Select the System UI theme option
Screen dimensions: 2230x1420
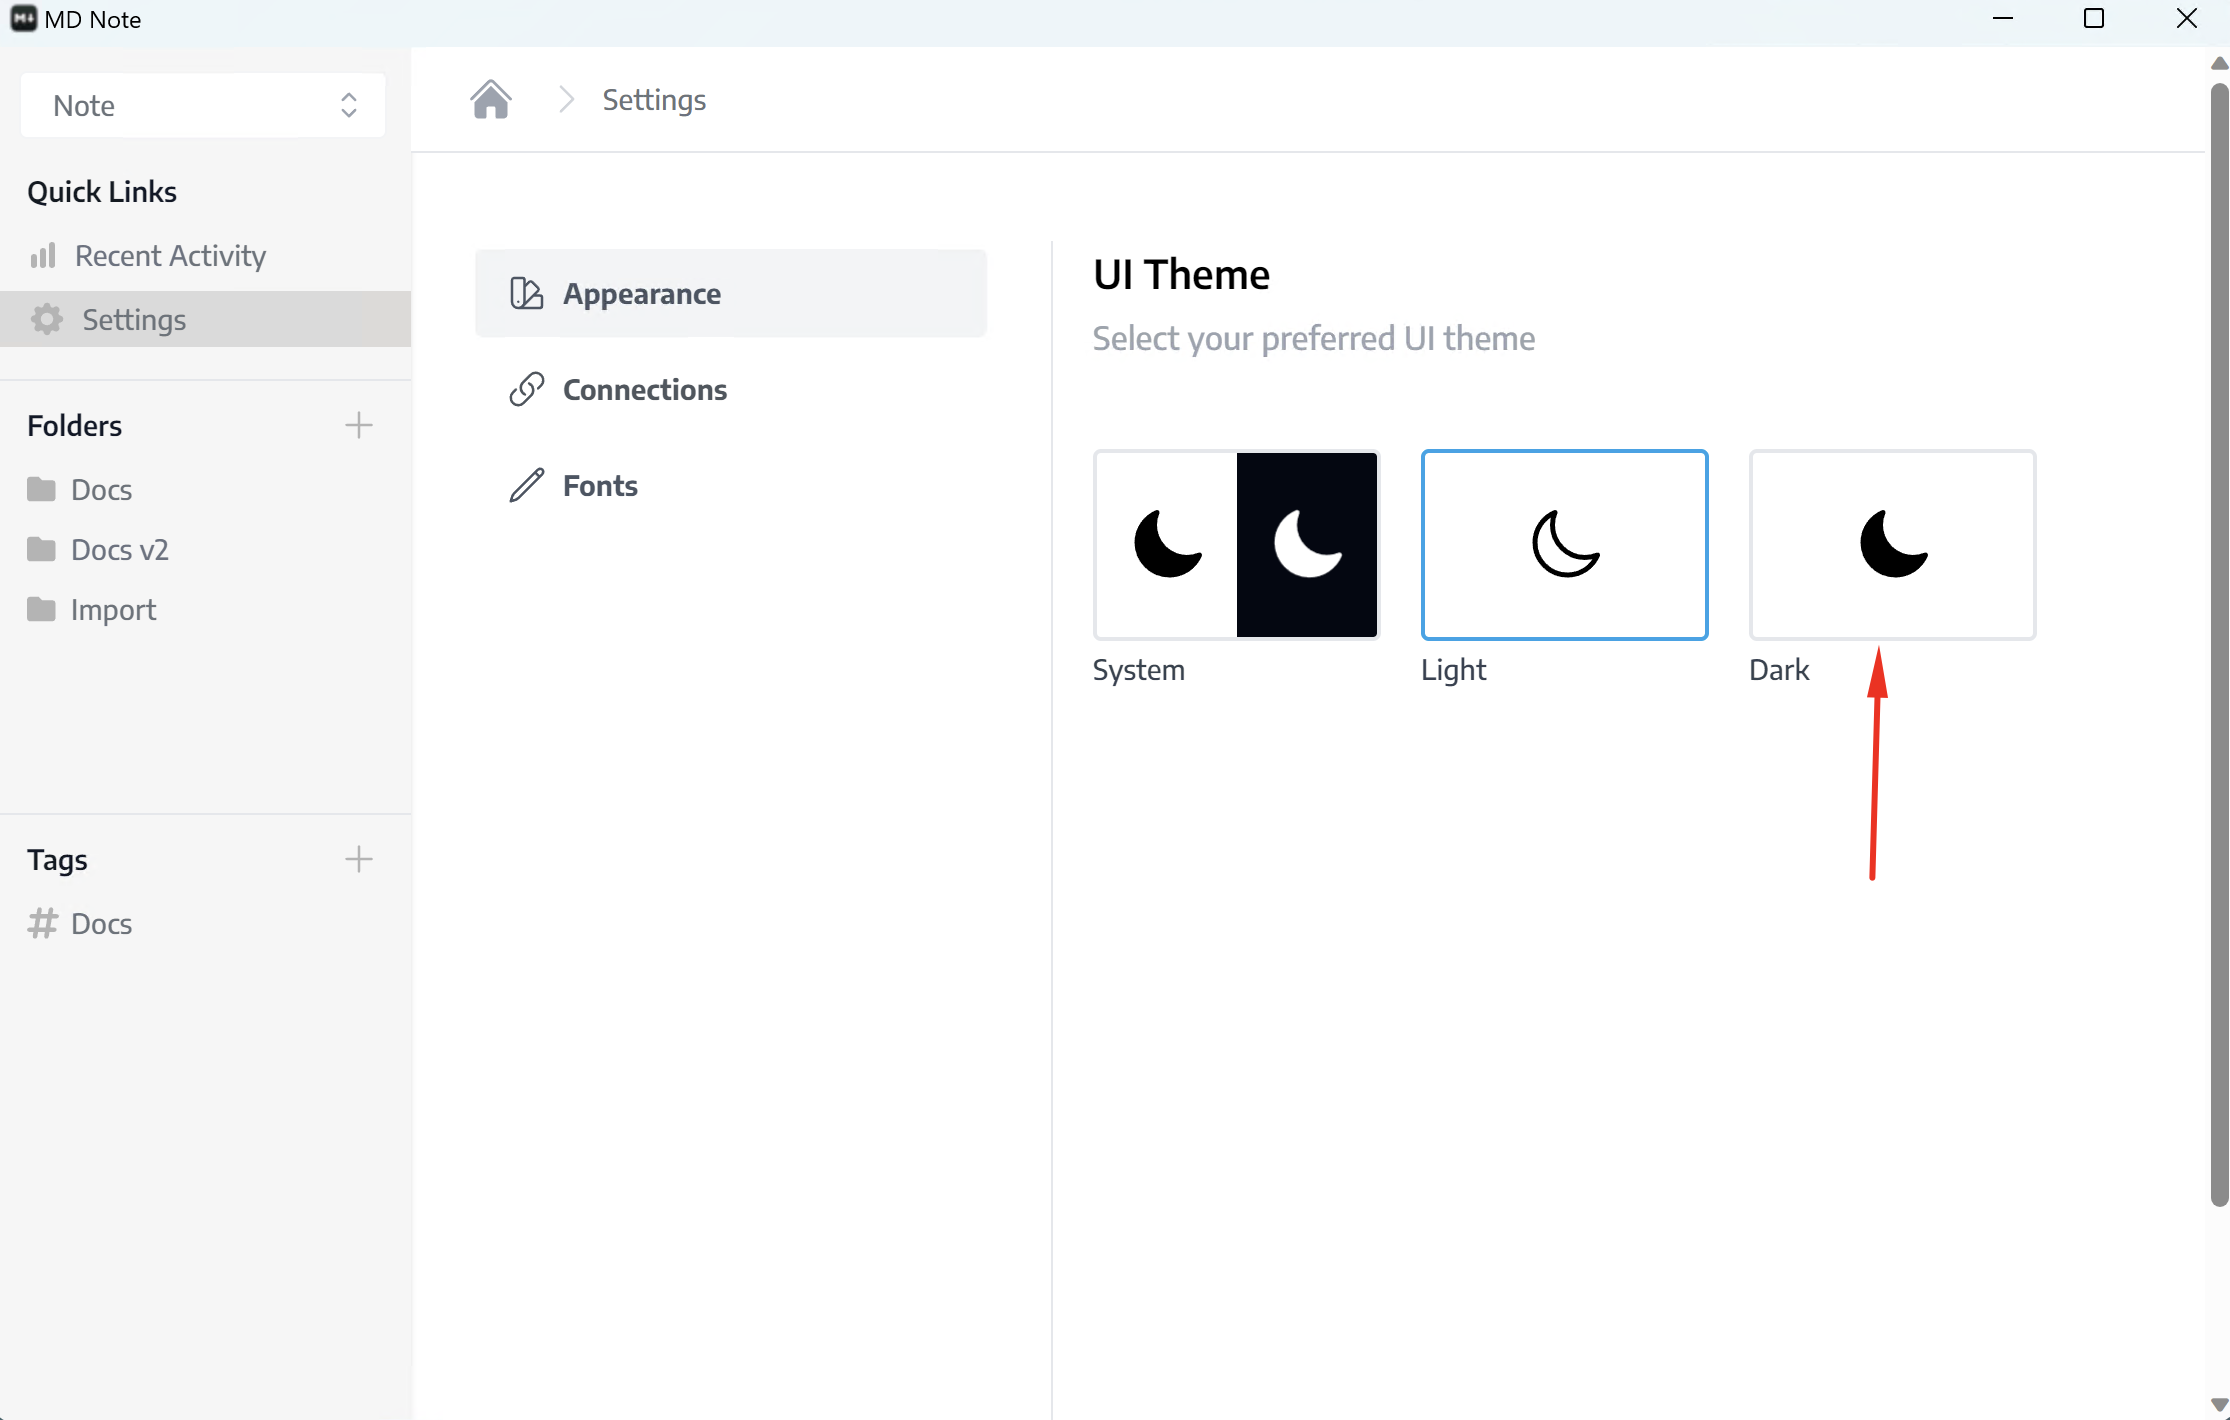1236,545
